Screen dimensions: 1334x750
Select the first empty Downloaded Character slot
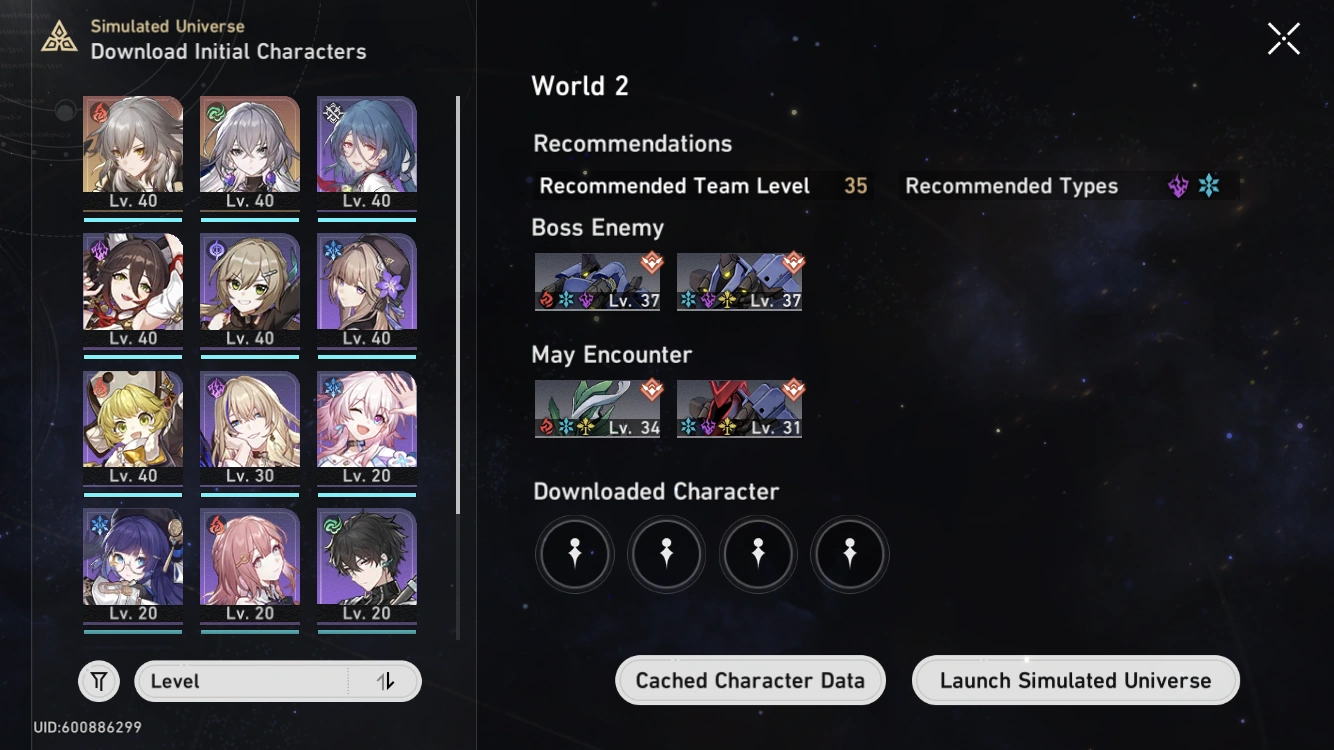[x=575, y=554]
